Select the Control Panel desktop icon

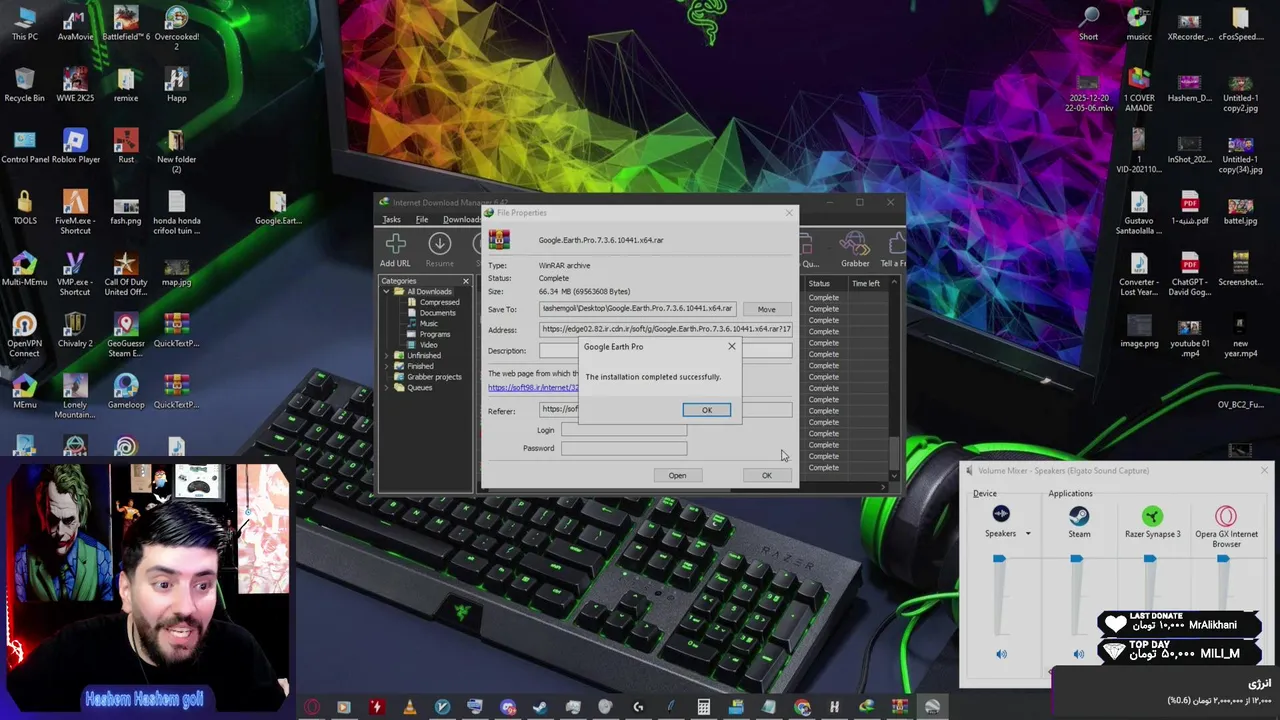(25, 147)
